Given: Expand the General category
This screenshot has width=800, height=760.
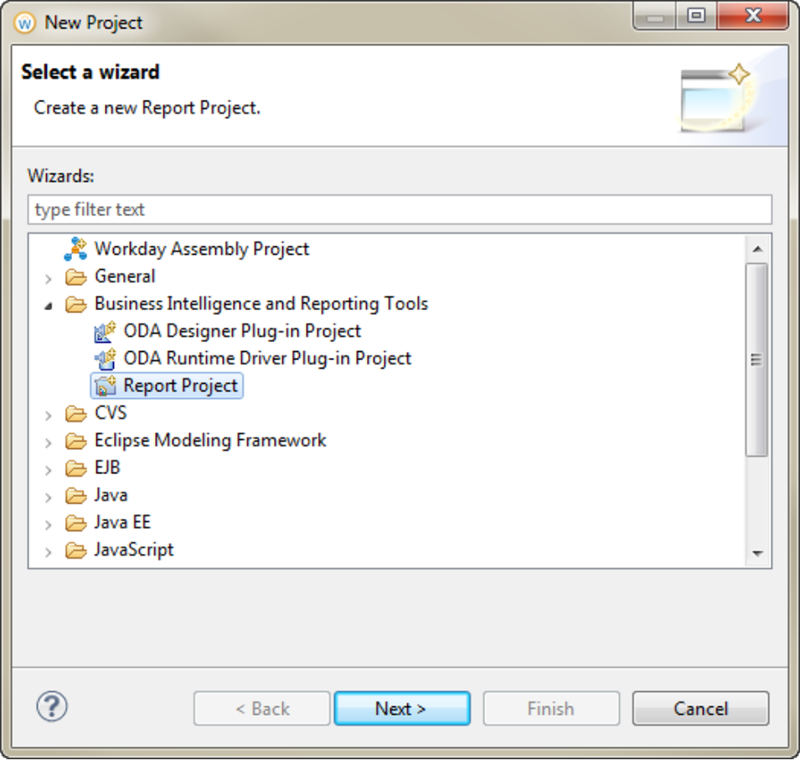Looking at the screenshot, I should tap(48, 278).
